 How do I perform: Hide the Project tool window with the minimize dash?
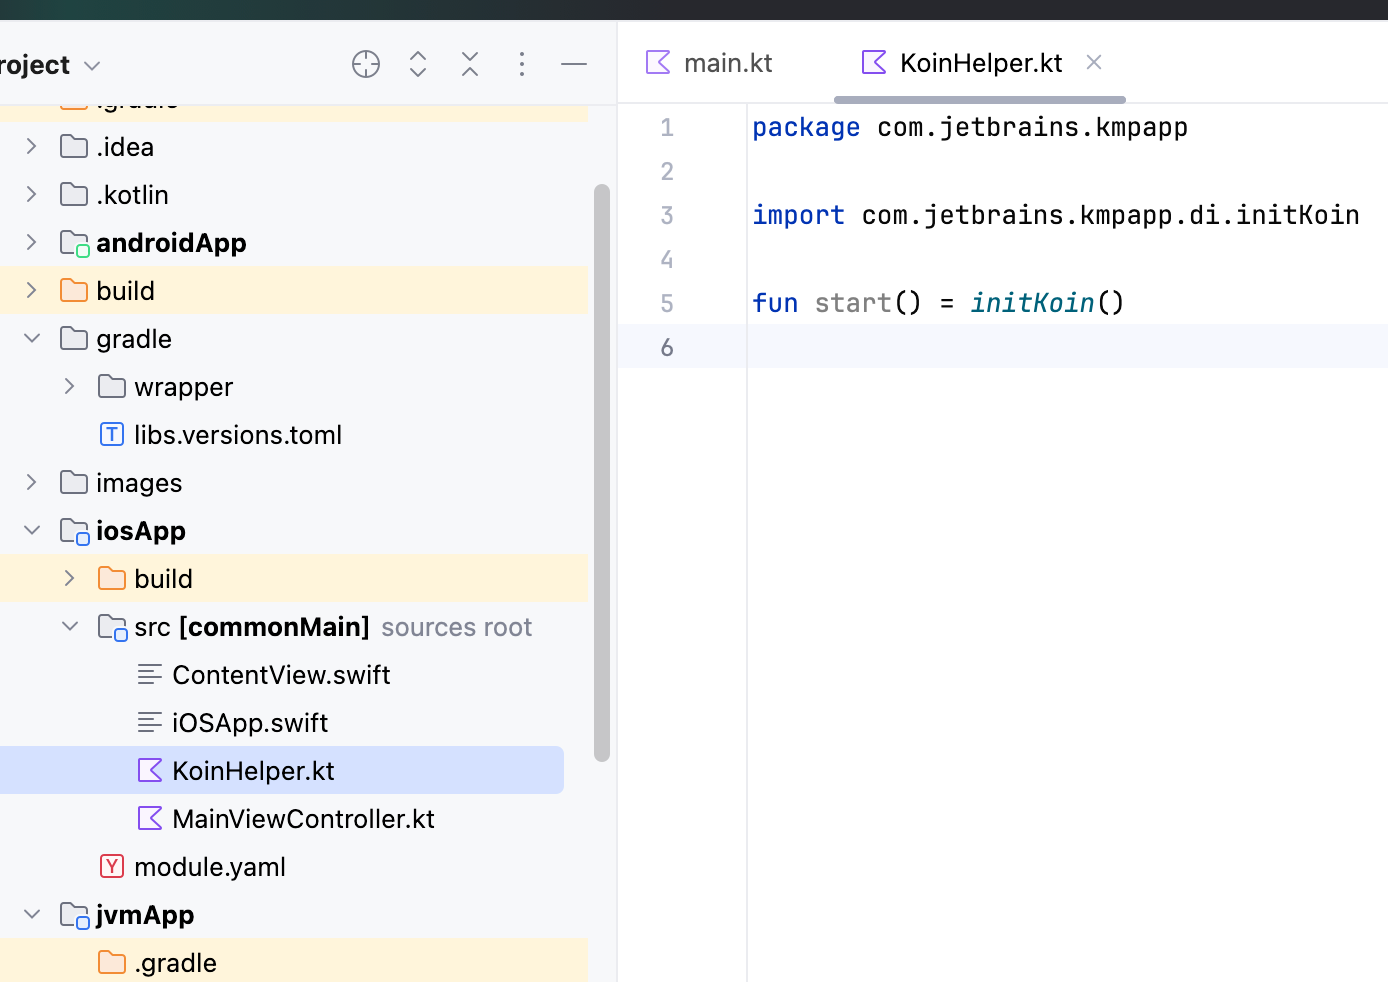(574, 64)
